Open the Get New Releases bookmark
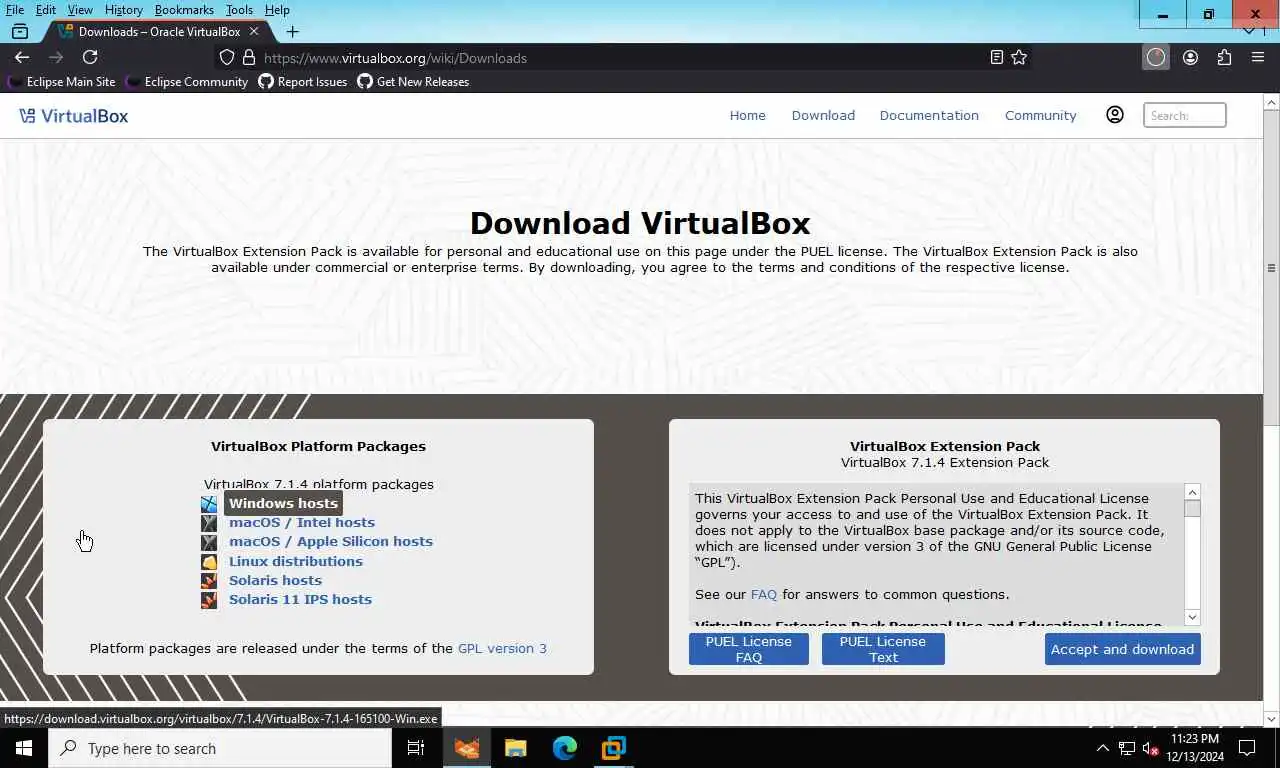The height and width of the screenshot is (768, 1280). coord(413,82)
